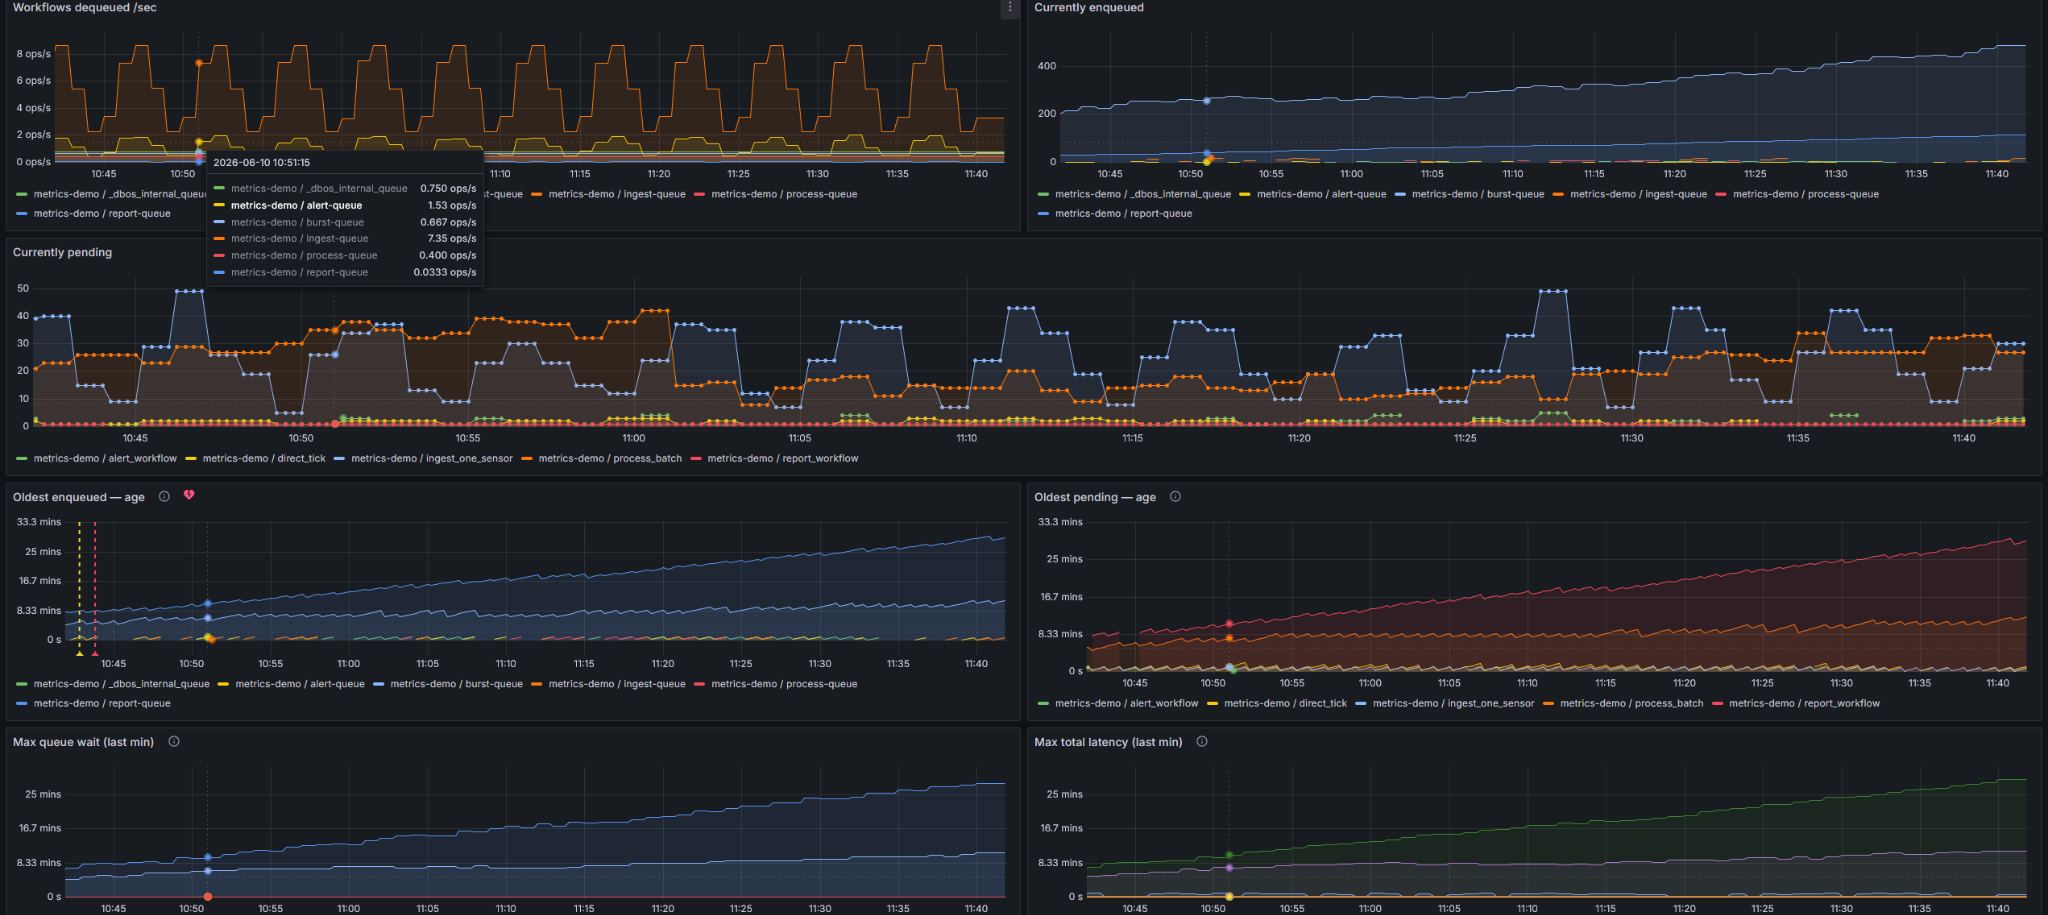The width and height of the screenshot is (2048, 915).
Task: Toggle alert-queue series in Currently enqueued legend
Action: [x=1321, y=195]
